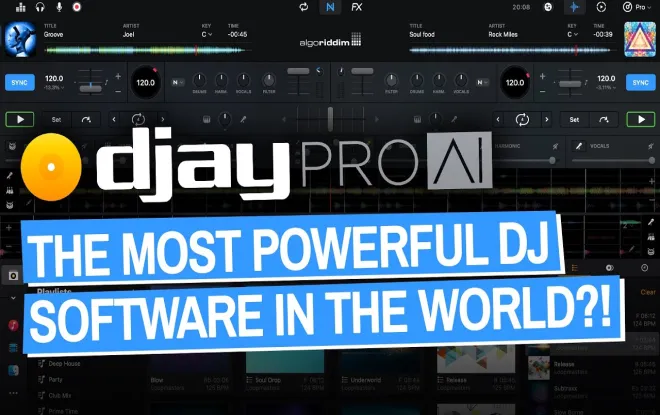
Task: Toggle SYNC on the left deck
Action: point(19,82)
